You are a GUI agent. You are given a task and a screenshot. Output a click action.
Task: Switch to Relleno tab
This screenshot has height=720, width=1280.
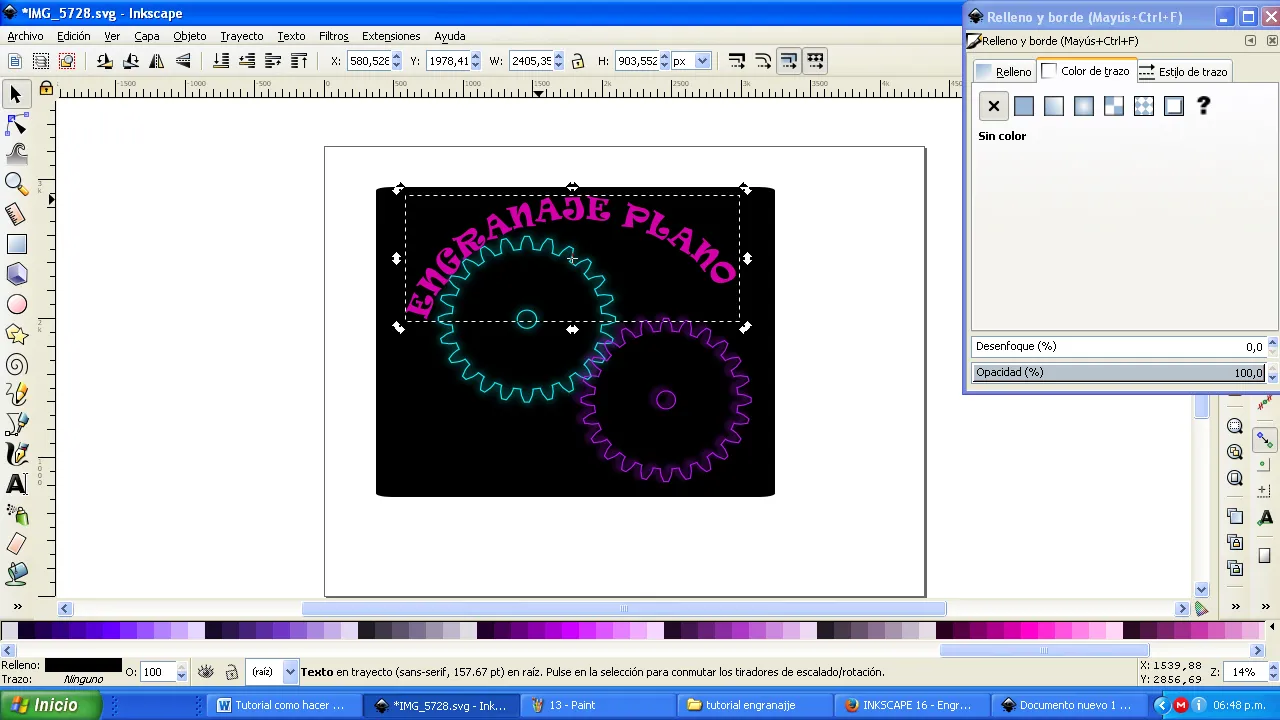click(1004, 72)
